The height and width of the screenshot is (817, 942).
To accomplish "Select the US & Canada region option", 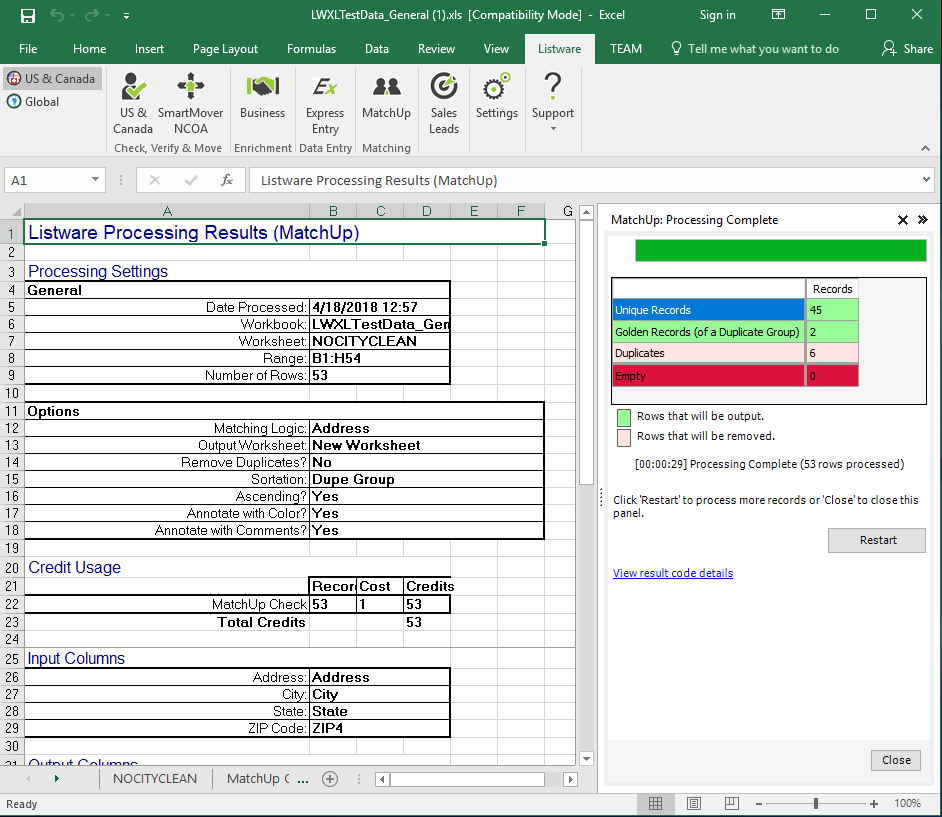I will [x=52, y=79].
